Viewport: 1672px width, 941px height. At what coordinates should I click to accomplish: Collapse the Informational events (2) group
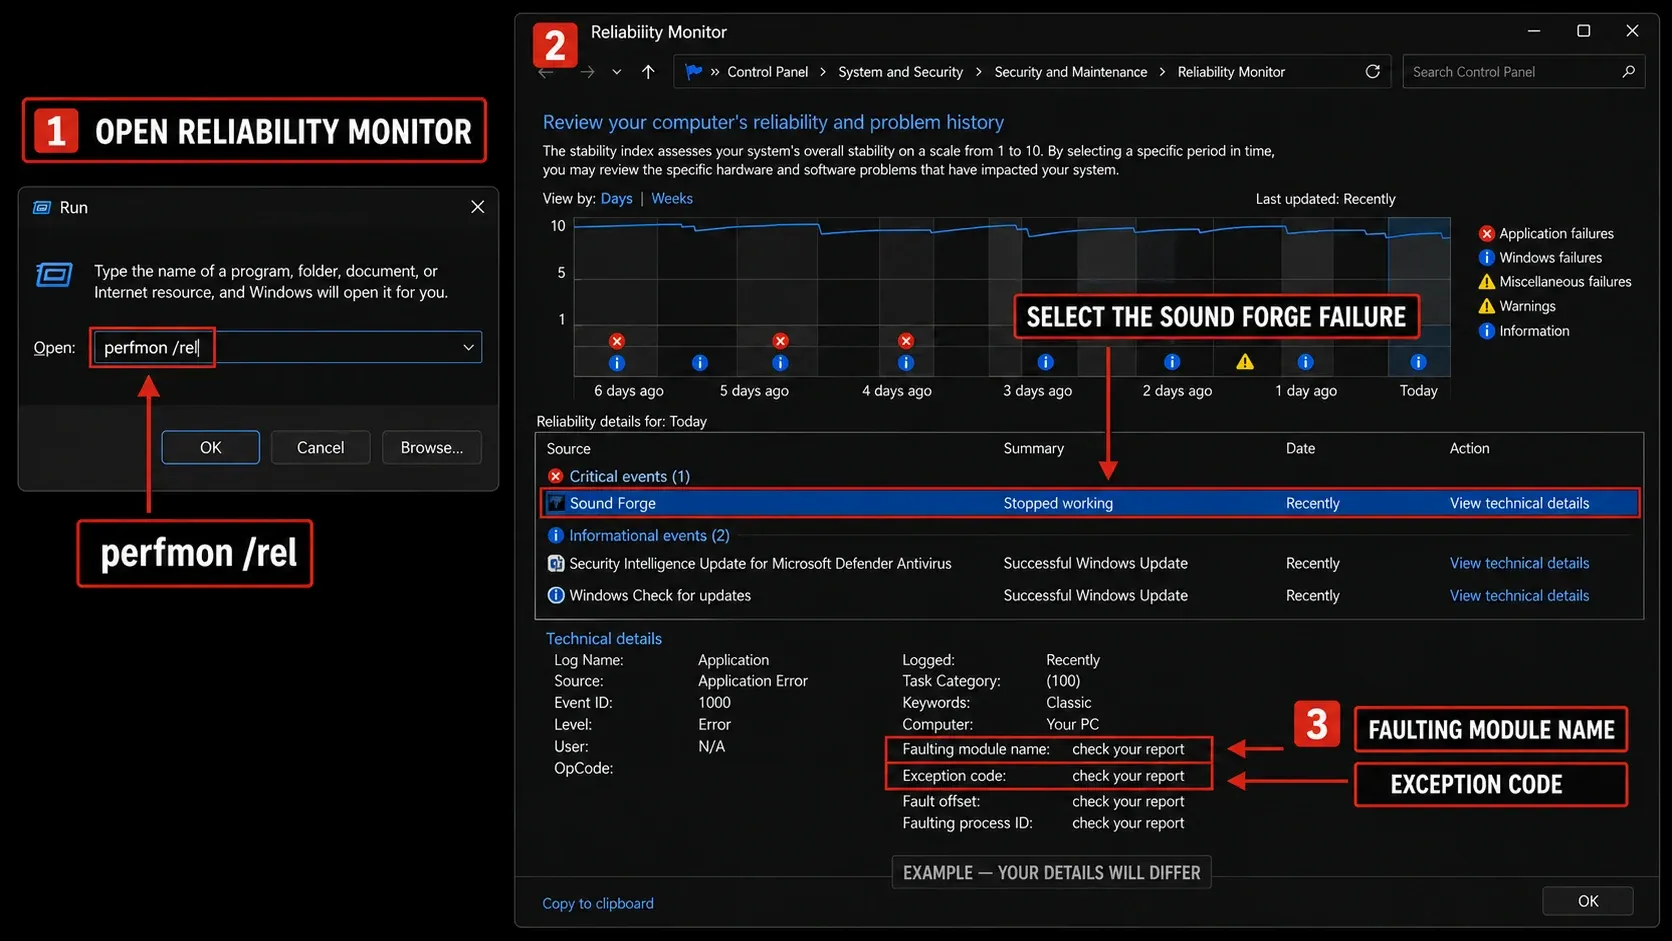[x=649, y=536]
